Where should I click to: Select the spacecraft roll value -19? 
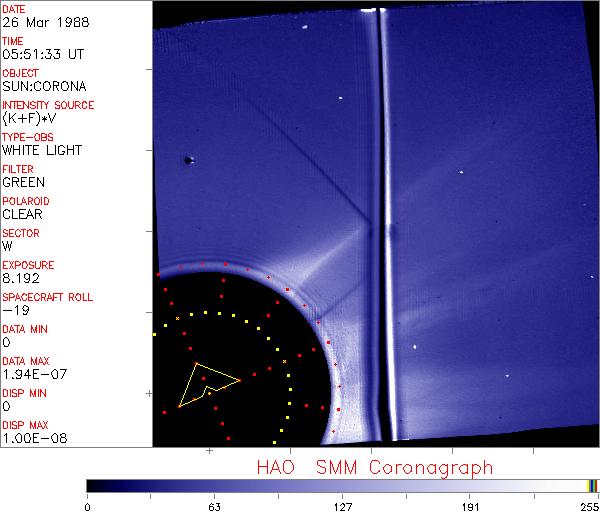tap(14, 310)
